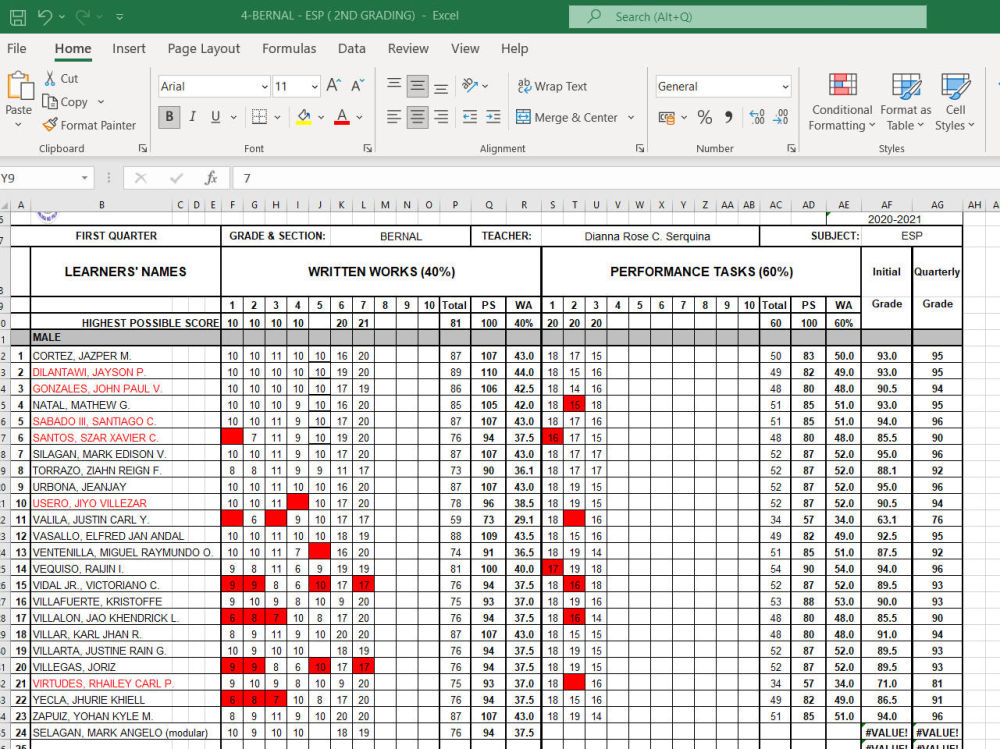Apply the red Font Color swatch
1000x749 pixels.
342,117
